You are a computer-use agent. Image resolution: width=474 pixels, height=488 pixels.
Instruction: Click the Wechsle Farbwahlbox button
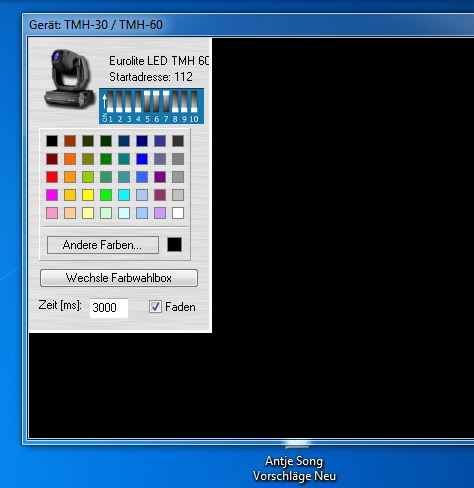(x=119, y=278)
